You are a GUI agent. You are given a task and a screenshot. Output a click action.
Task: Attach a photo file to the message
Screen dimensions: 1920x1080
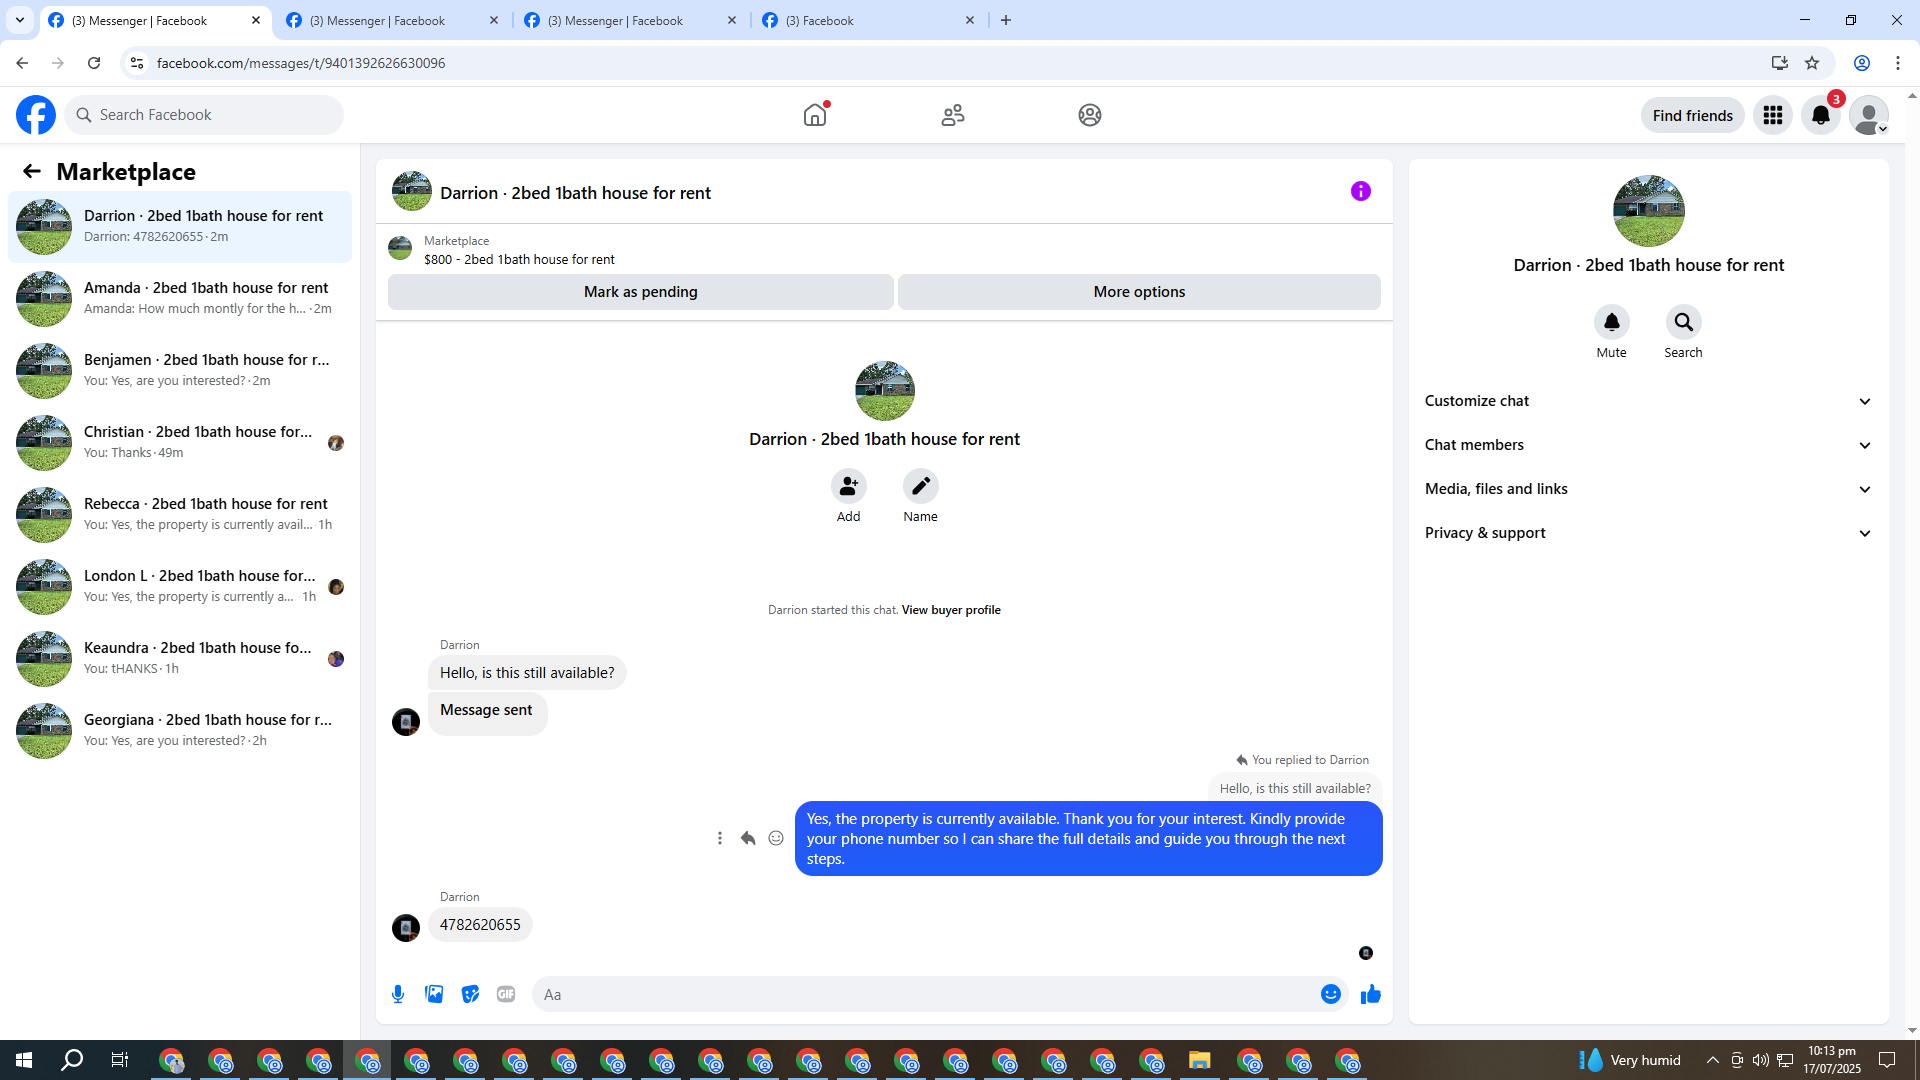coord(434,994)
